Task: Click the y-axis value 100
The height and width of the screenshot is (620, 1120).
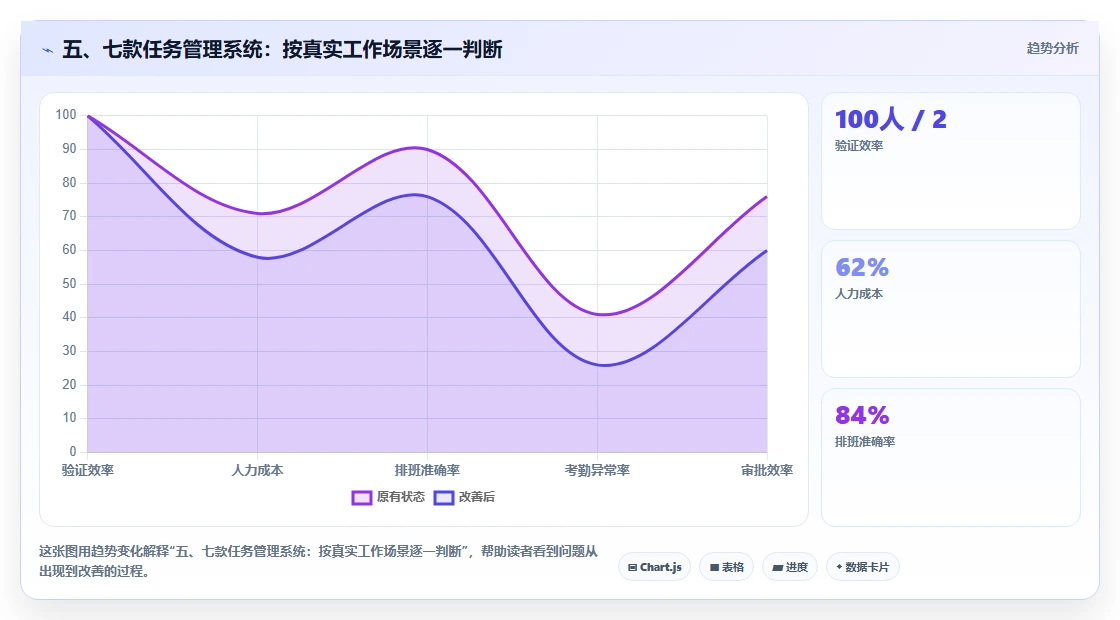Action: click(66, 115)
